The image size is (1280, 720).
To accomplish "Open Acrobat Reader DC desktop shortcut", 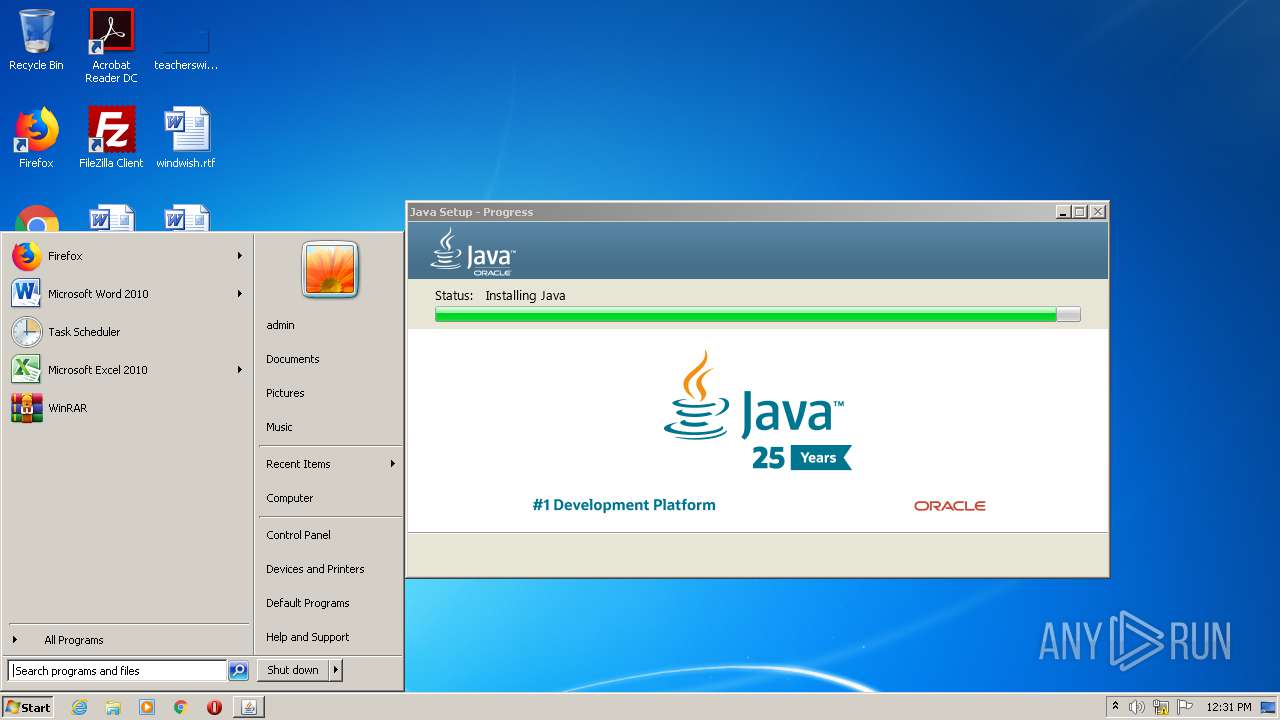I will point(111,46).
